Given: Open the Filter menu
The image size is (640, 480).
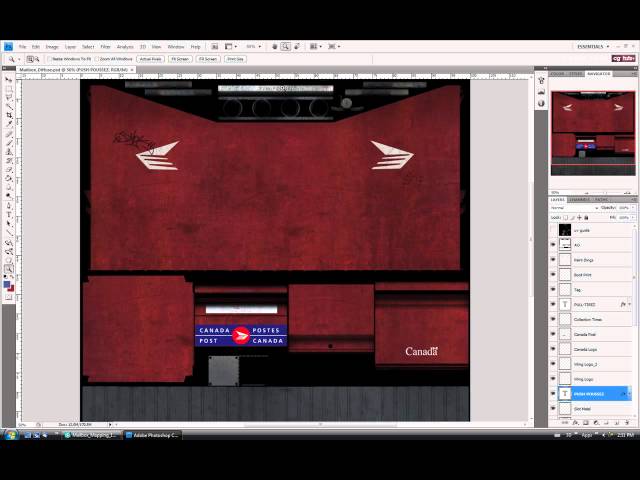Looking at the screenshot, I should tap(105, 46).
